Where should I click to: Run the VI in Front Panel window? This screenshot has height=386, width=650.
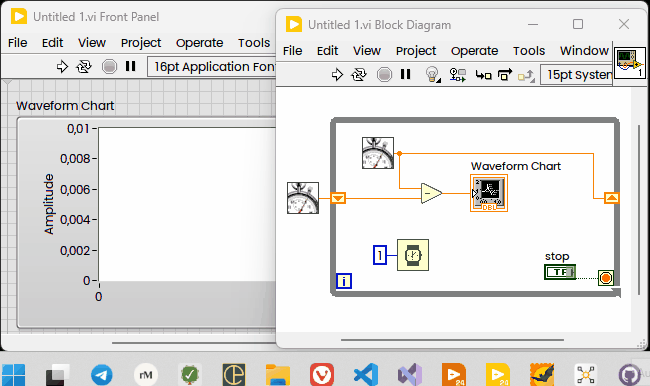coord(62,66)
